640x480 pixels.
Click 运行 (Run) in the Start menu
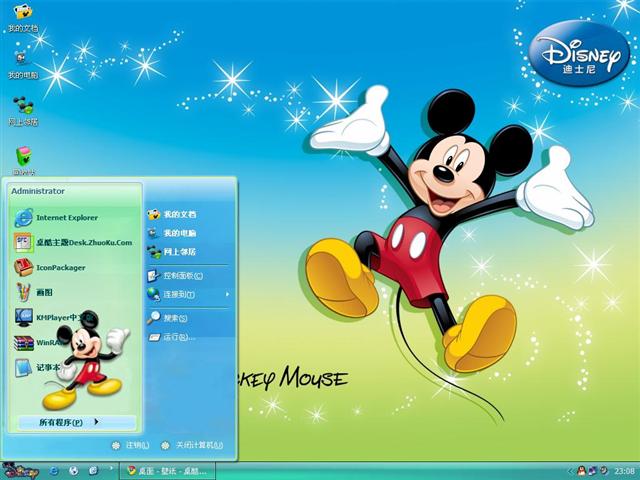pyautogui.click(x=176, y=337)
